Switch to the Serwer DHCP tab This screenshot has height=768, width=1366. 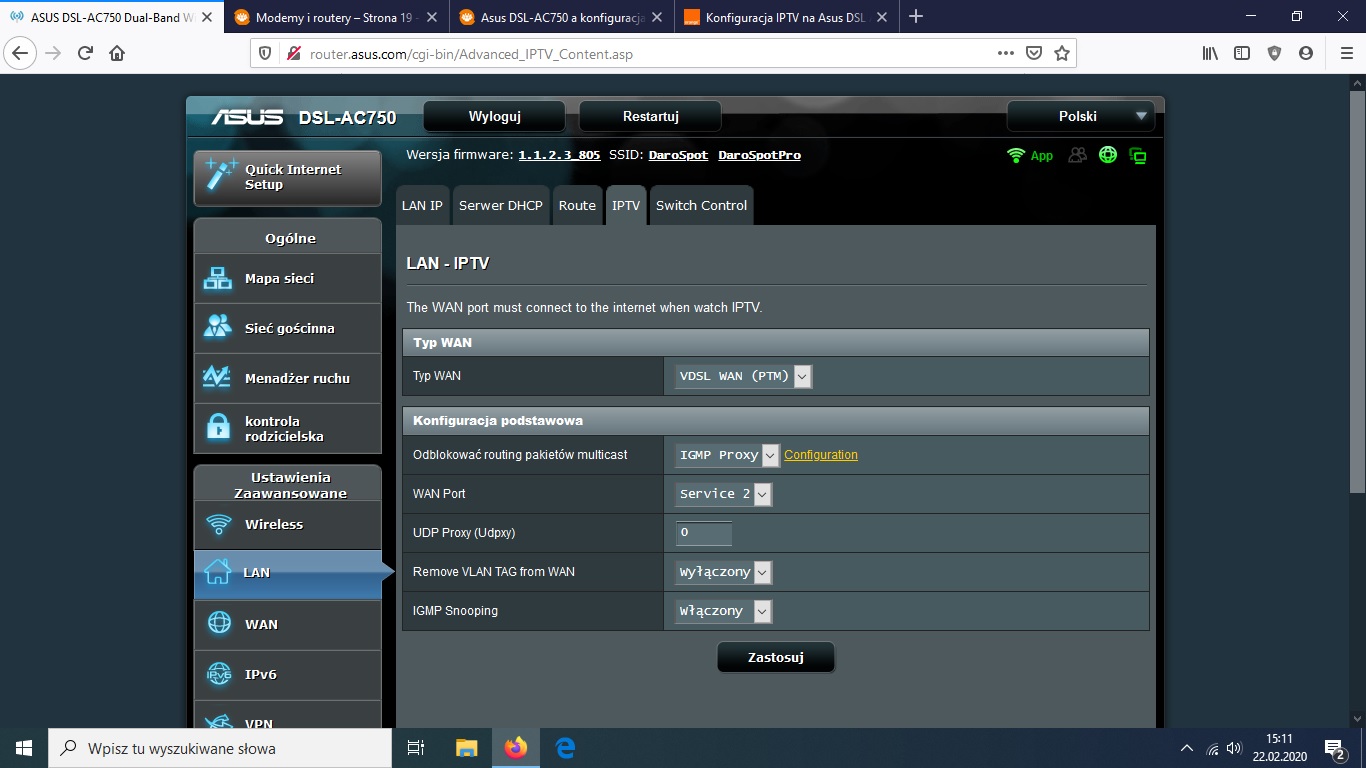click(x=500, y=205)
